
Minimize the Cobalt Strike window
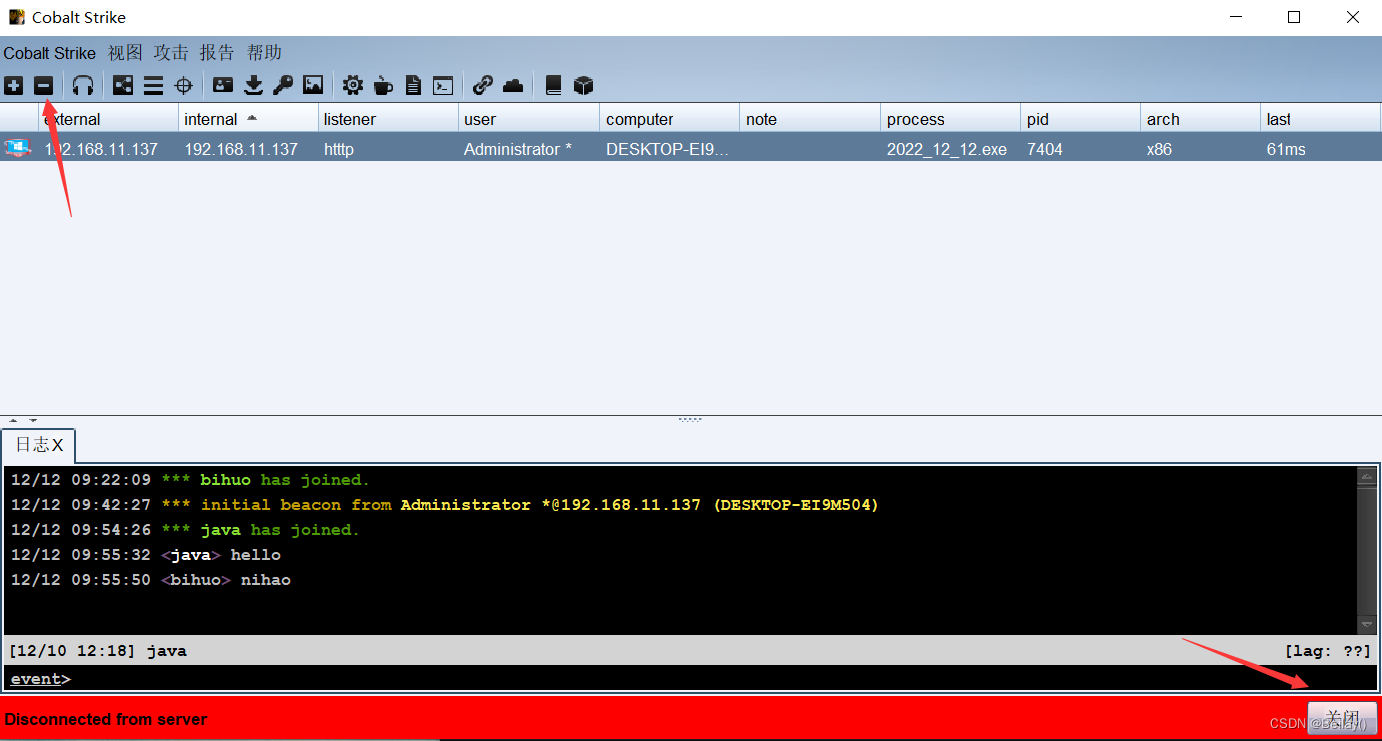[1235, 17]
